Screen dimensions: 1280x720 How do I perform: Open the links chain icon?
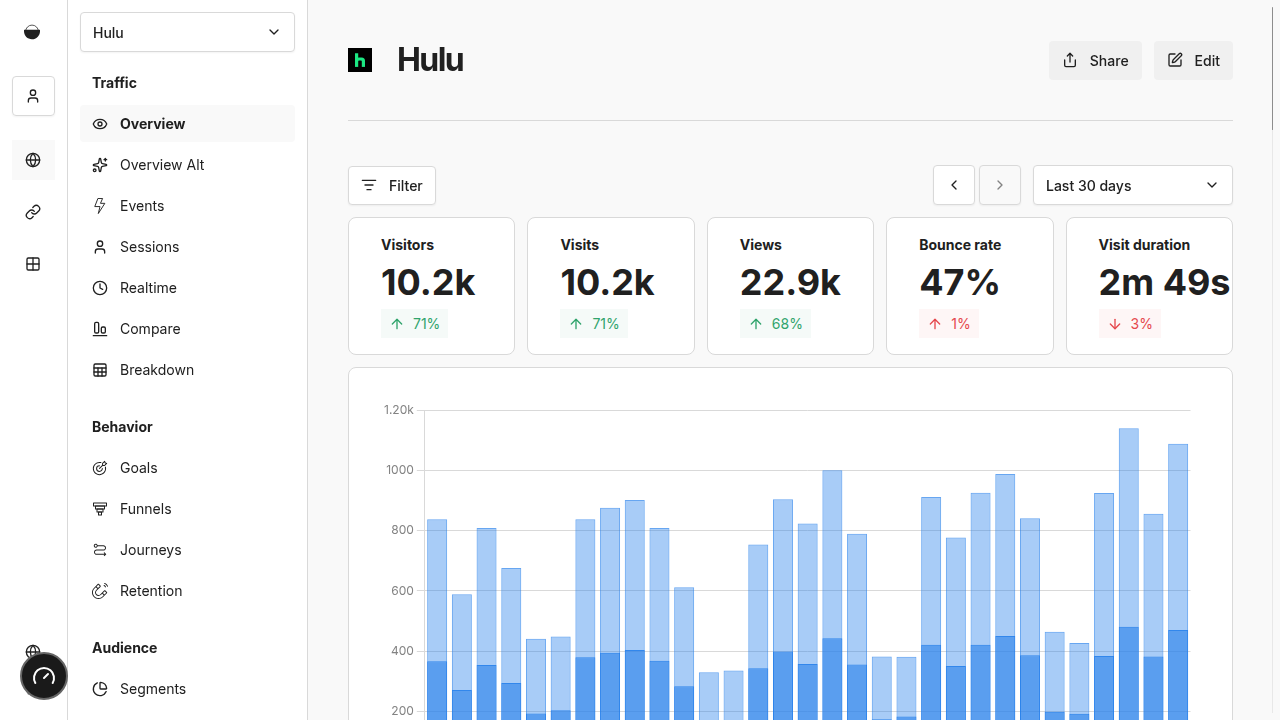pyautogui.click(x=33, y=212)
